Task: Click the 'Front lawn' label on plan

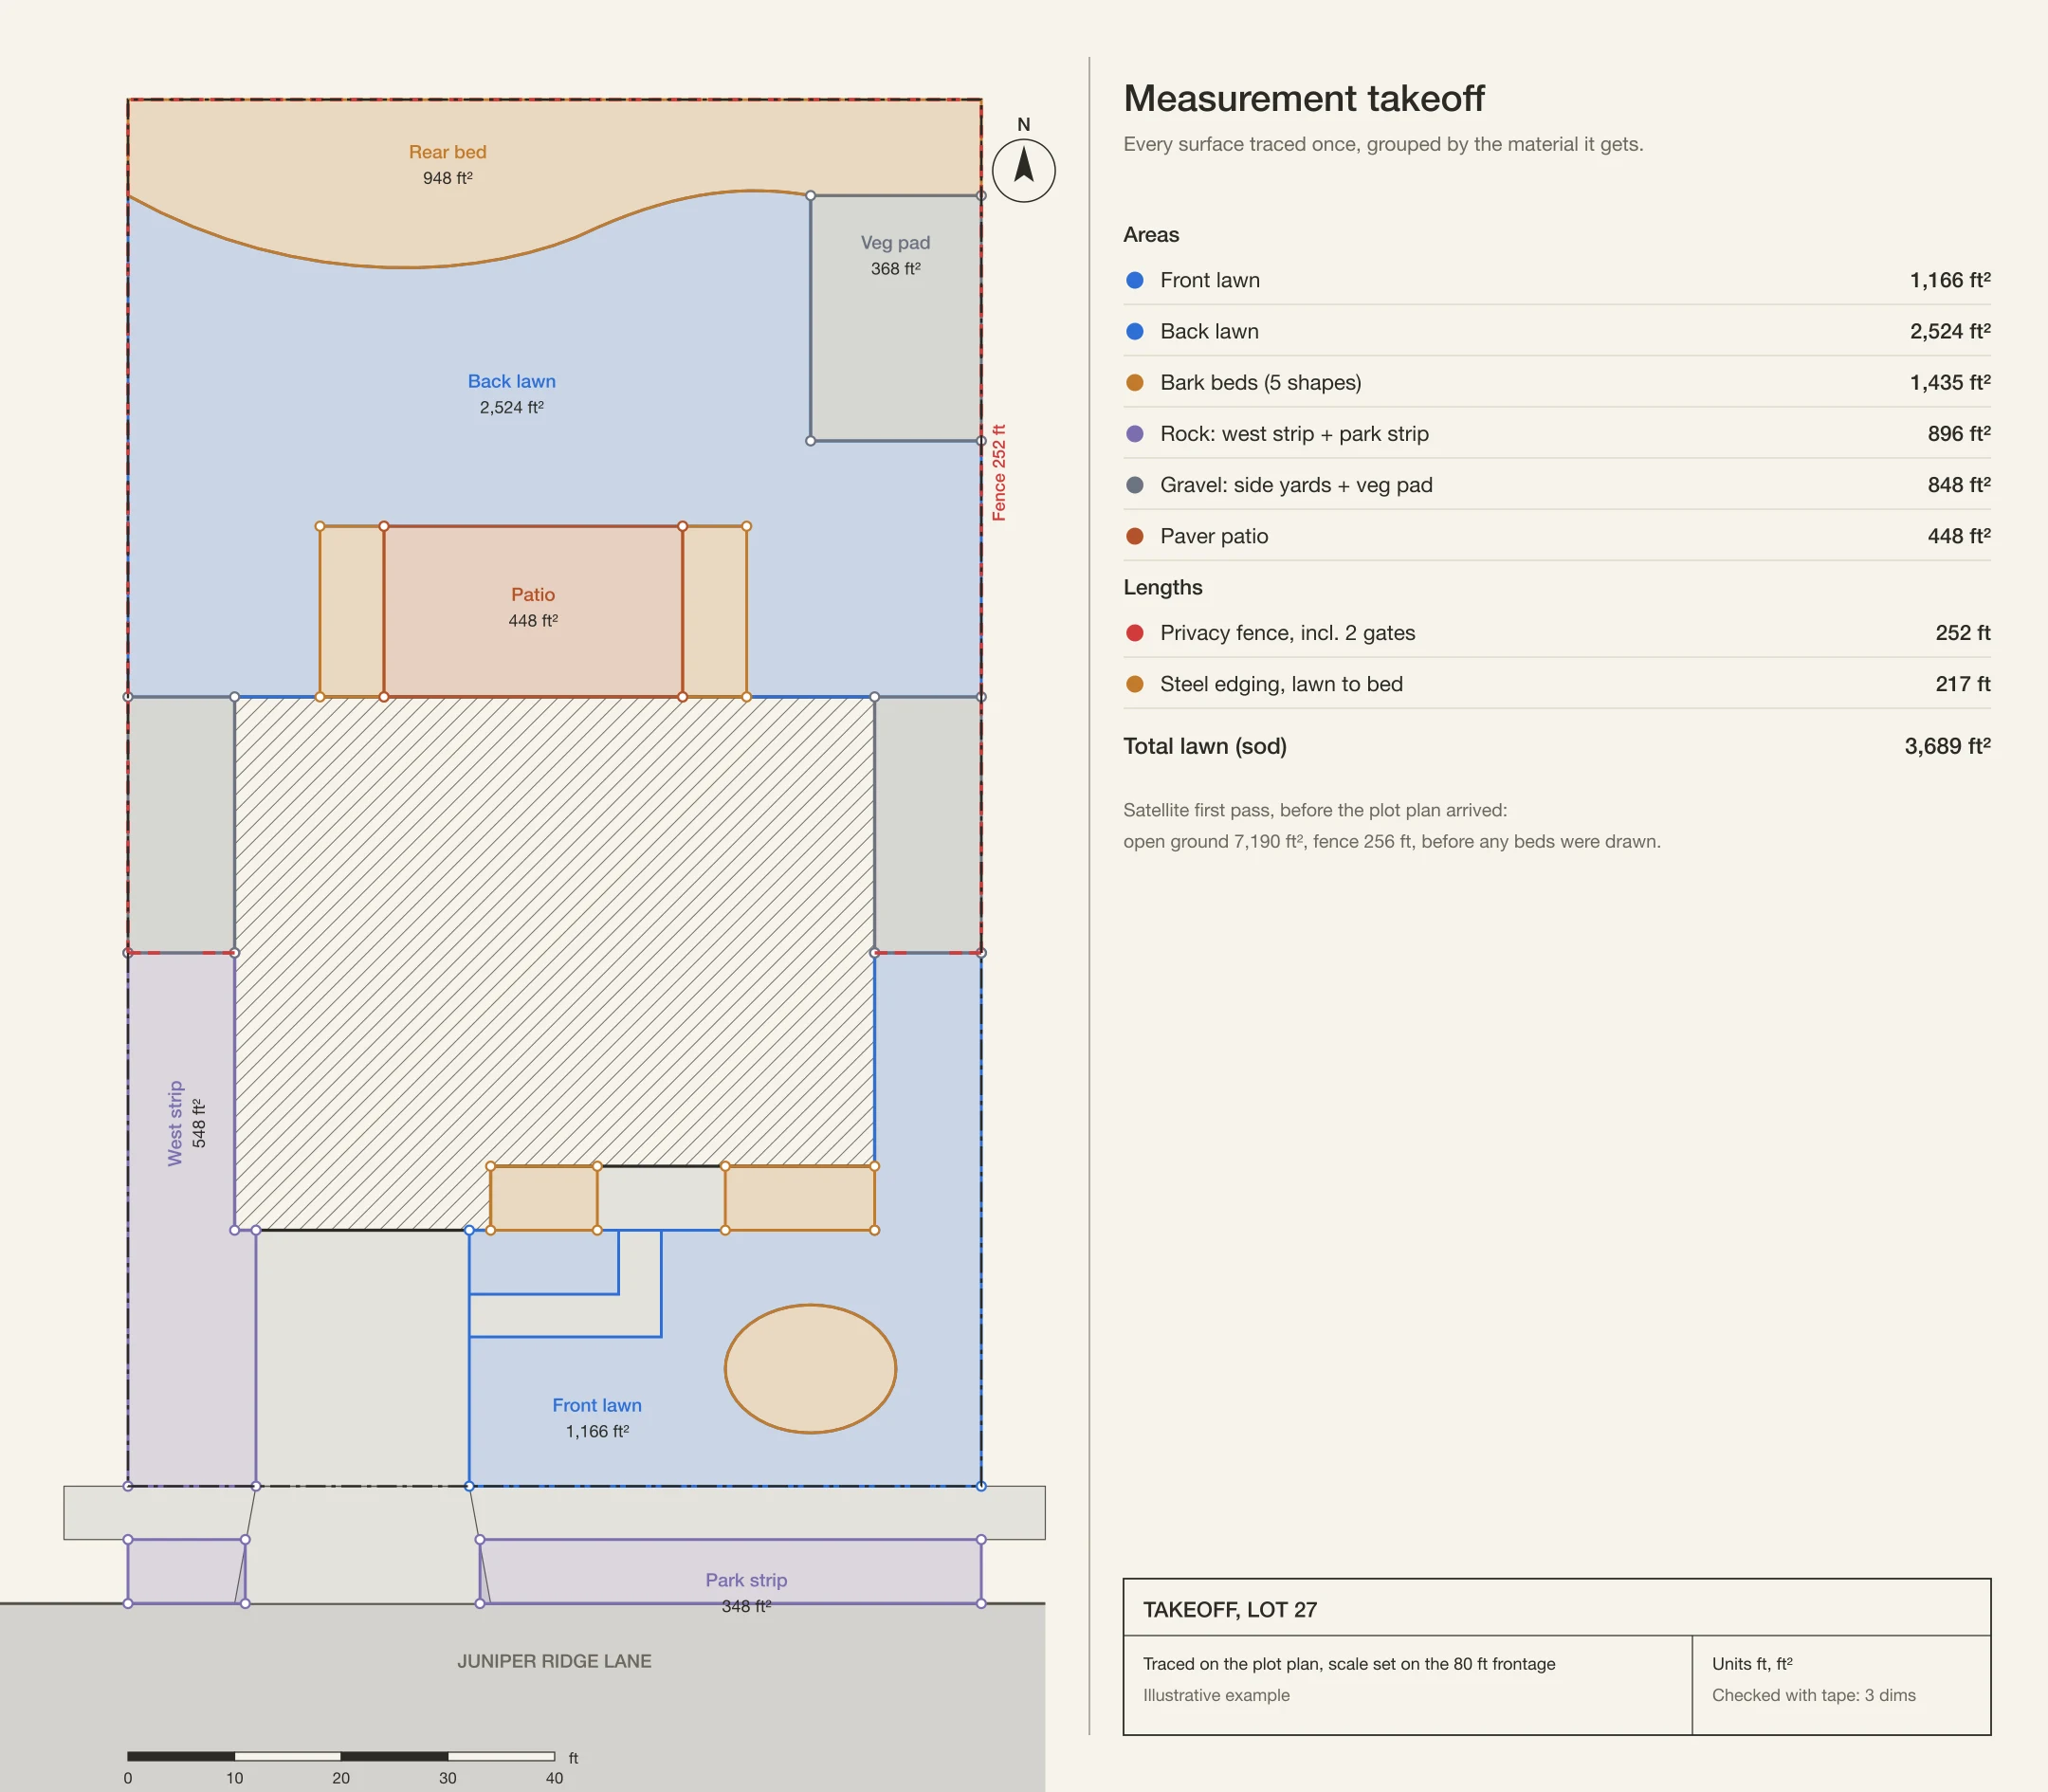Action: click(x=597, y=1405)
